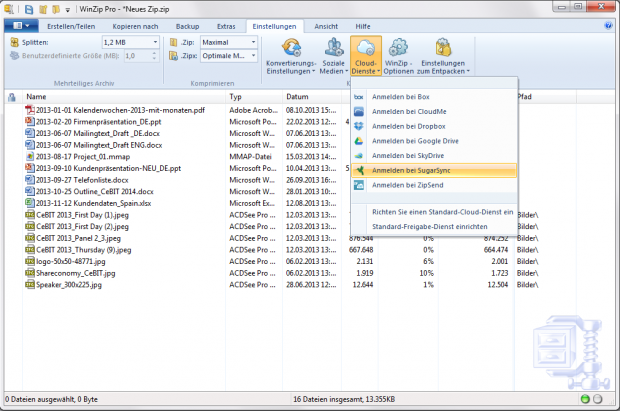The image size is (620, 411).
Task: Select file Shareconomy_CeBIT.jpg
Action: 76,273
